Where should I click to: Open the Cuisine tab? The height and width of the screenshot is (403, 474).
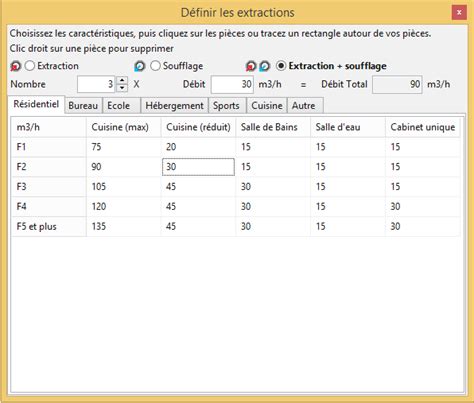tap(267, 105)
